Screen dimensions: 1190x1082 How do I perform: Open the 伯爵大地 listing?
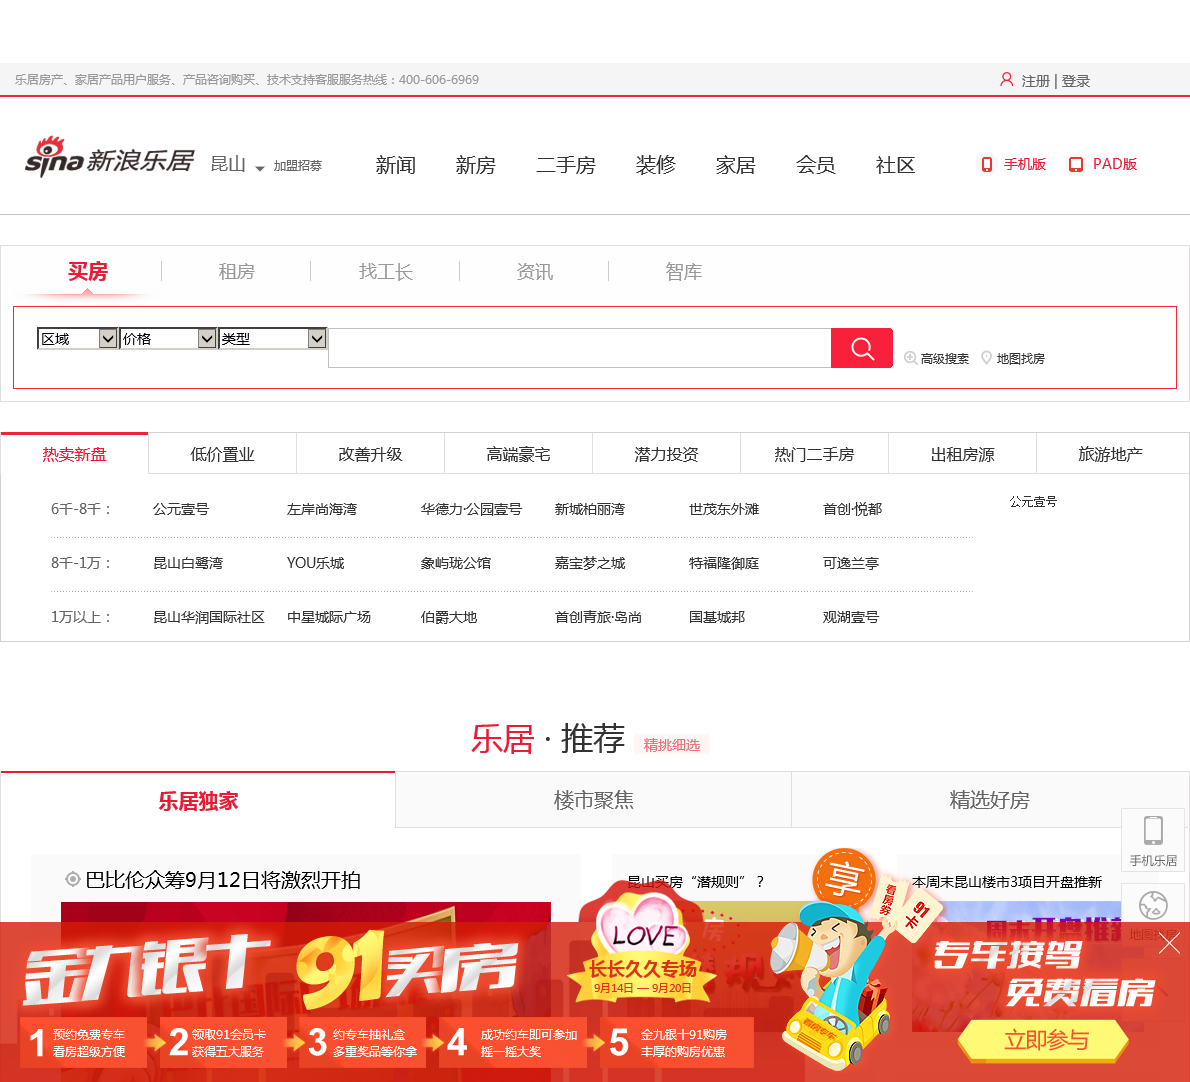point(449,617)
